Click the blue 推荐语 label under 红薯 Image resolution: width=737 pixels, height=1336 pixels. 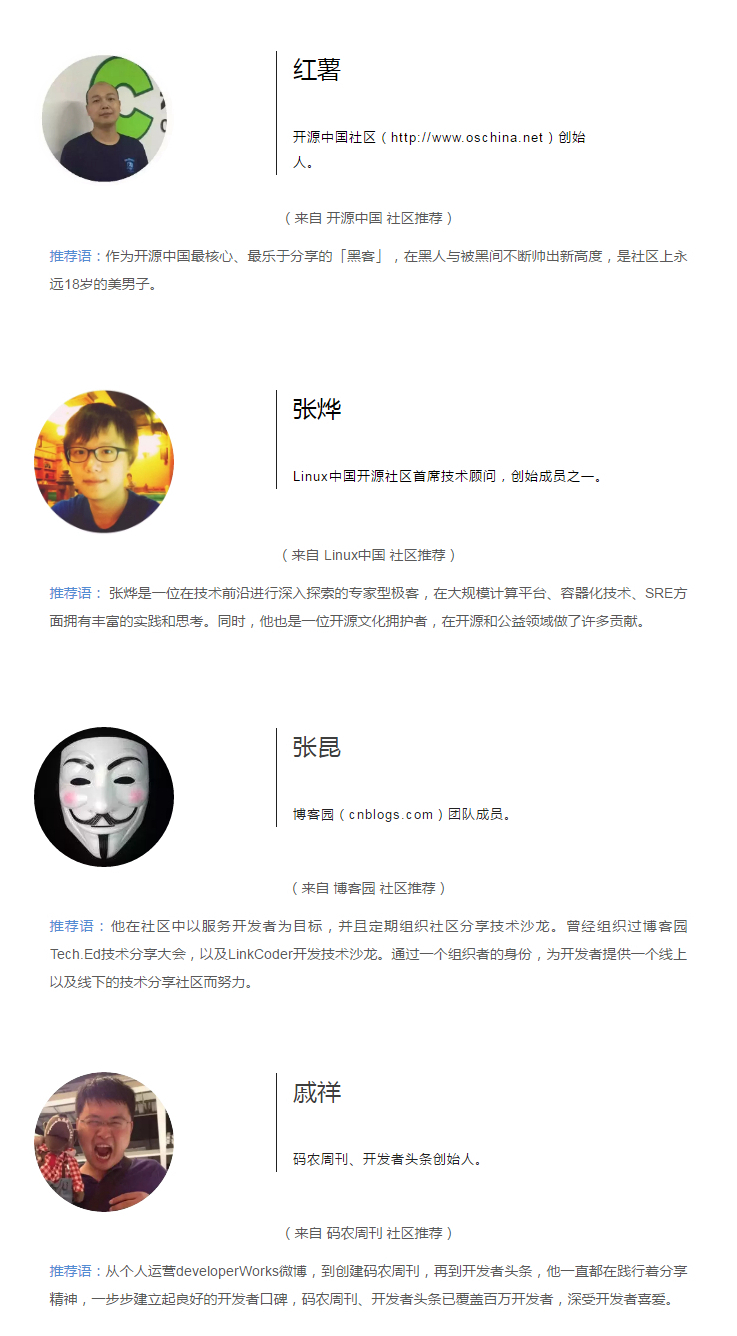point(71,257)
